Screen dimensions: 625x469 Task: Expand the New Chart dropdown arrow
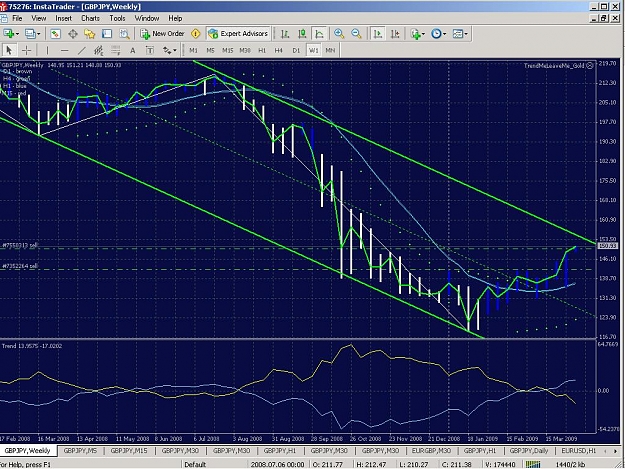(x=17, y=34)
